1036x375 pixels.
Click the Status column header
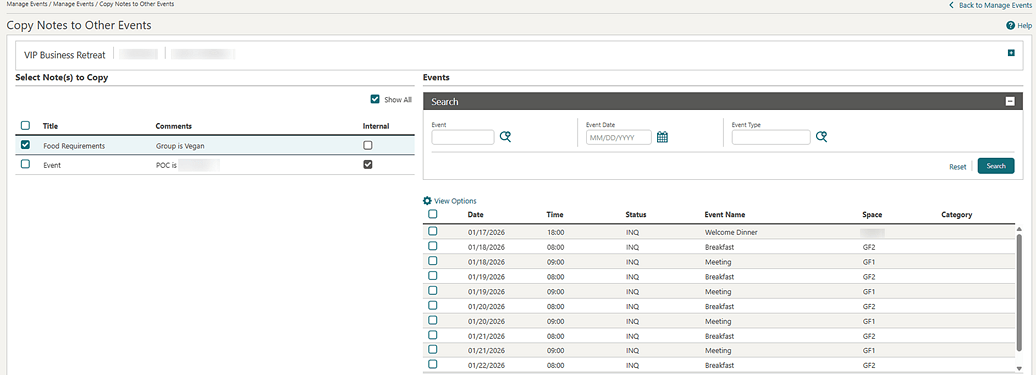636,215
